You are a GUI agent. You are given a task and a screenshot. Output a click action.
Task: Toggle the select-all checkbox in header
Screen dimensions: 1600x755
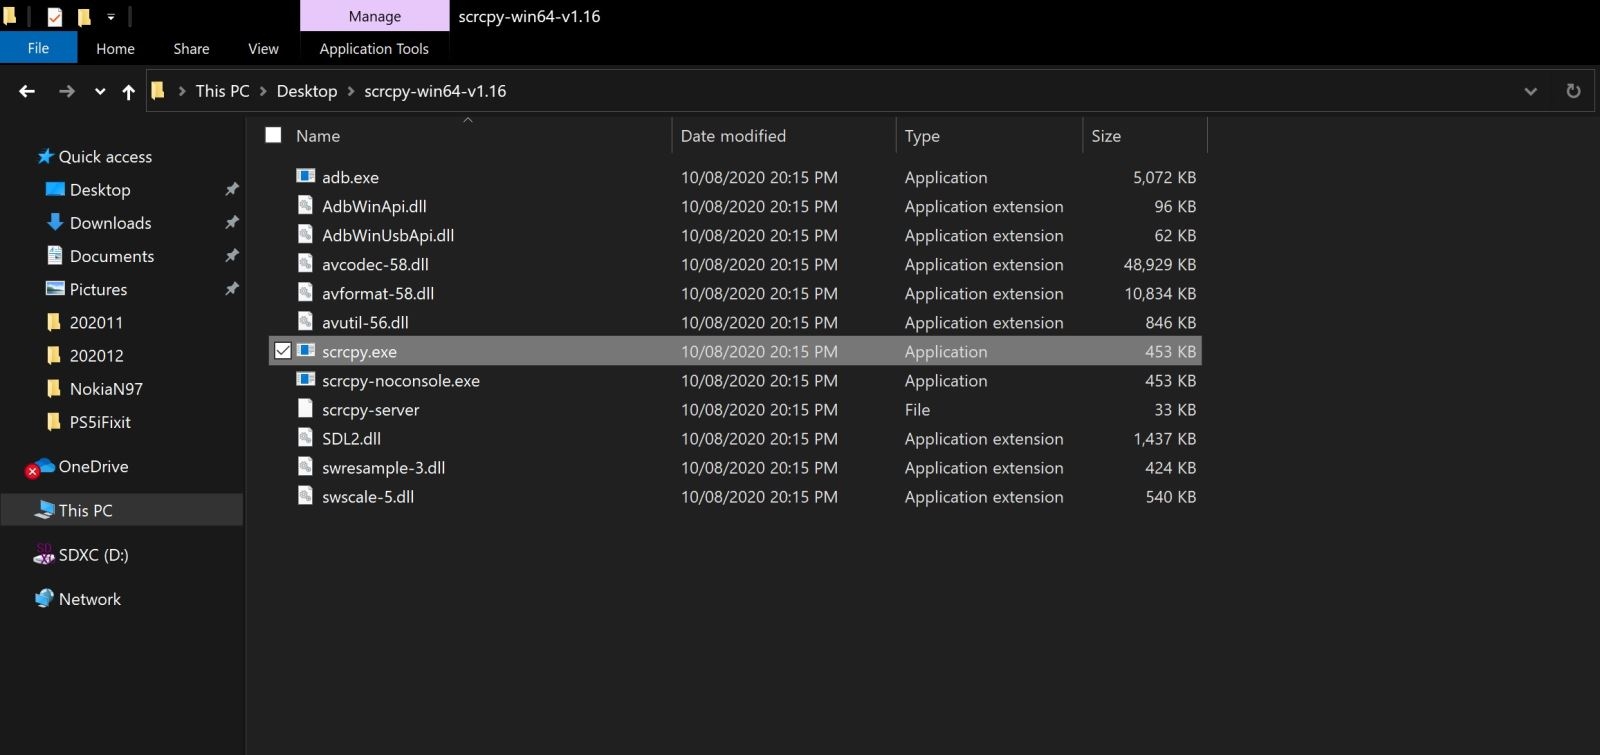point(273,135)
